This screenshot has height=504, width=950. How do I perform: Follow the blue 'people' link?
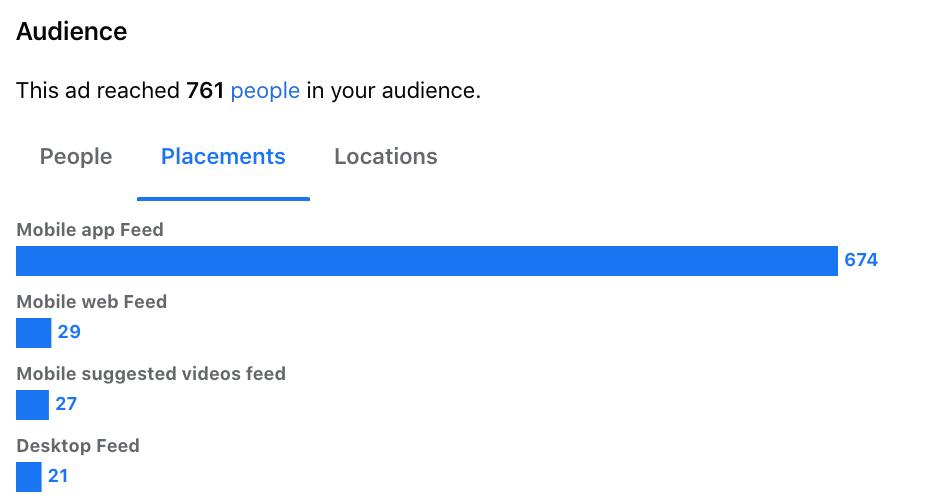tap(265, 91)
